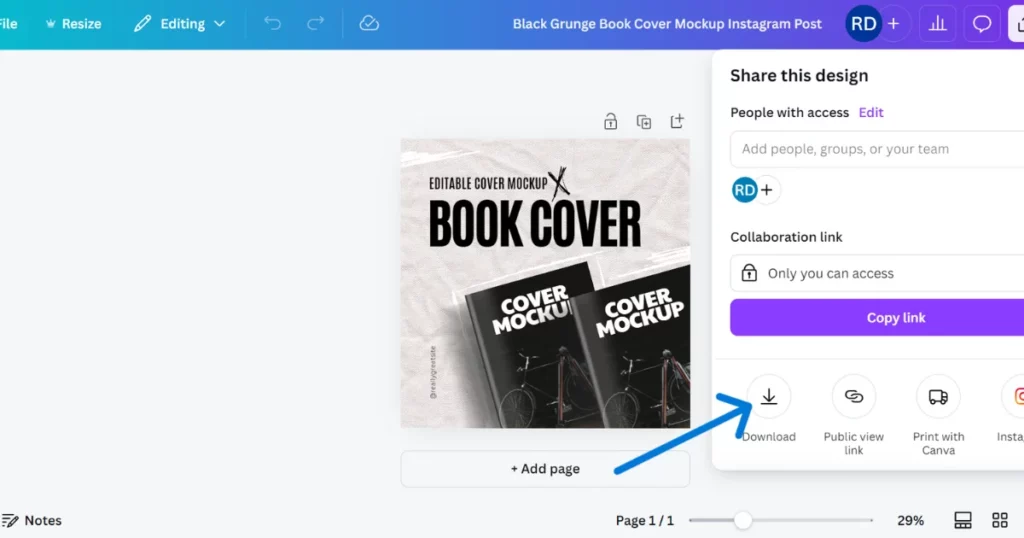Open the comments speech bubble icon

click(982, 24)
